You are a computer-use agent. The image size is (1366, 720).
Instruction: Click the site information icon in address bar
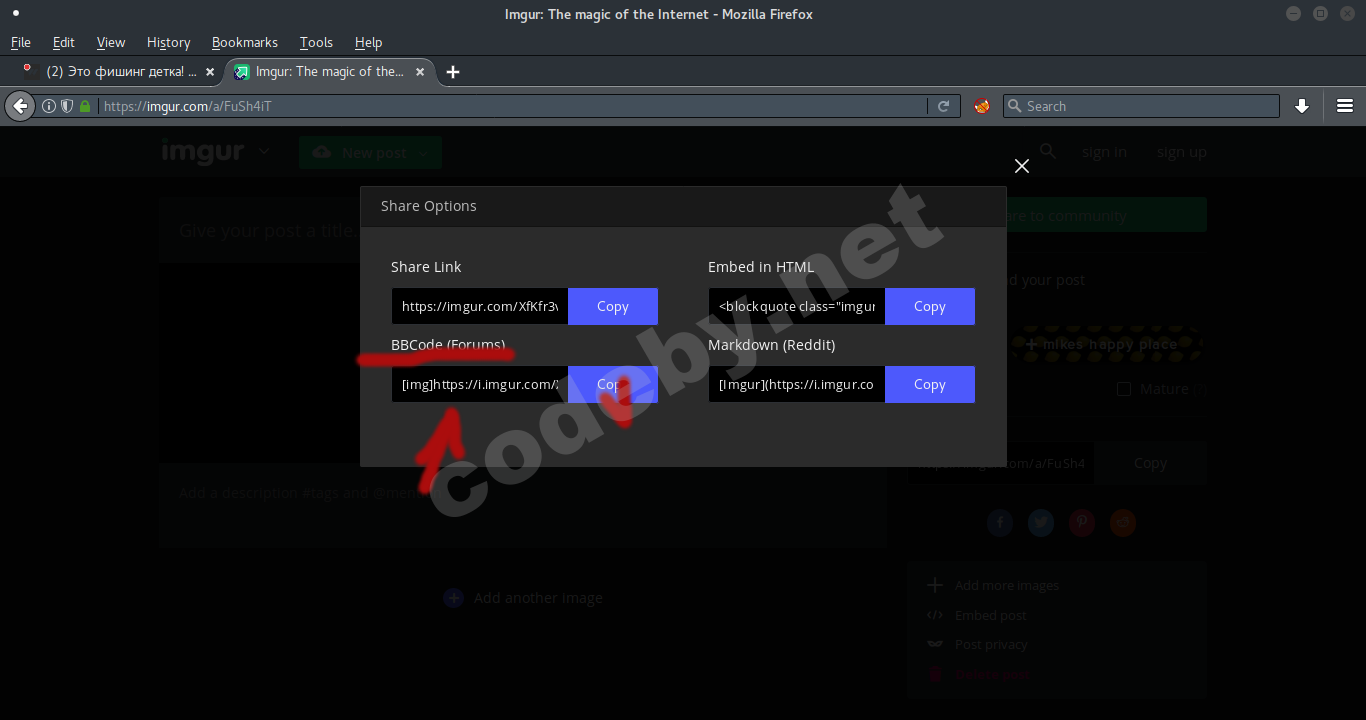pos(48,106)
